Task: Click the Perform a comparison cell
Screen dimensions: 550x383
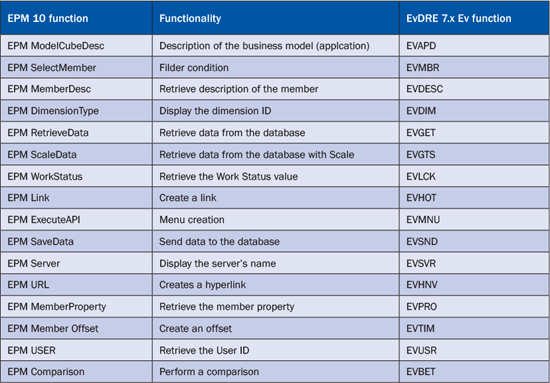Action: pyautogui.click(x=276, y=371)
